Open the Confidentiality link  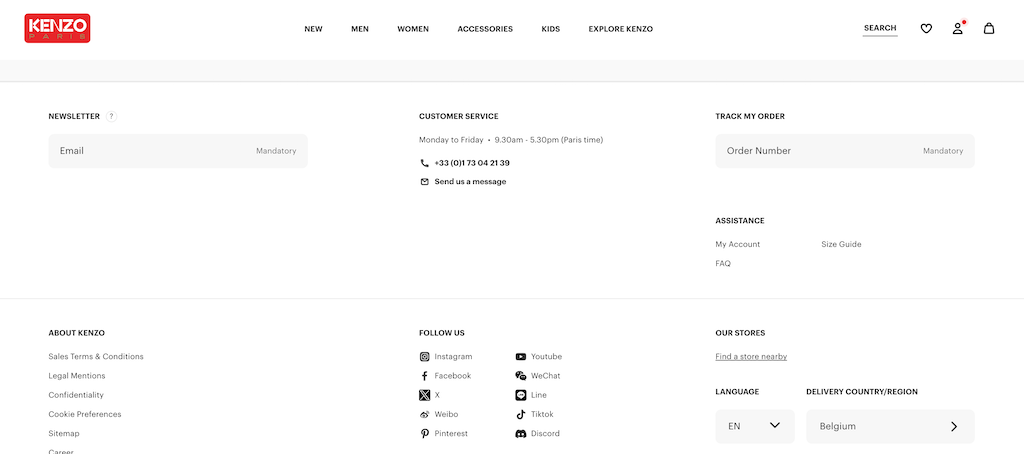(76, 395)
